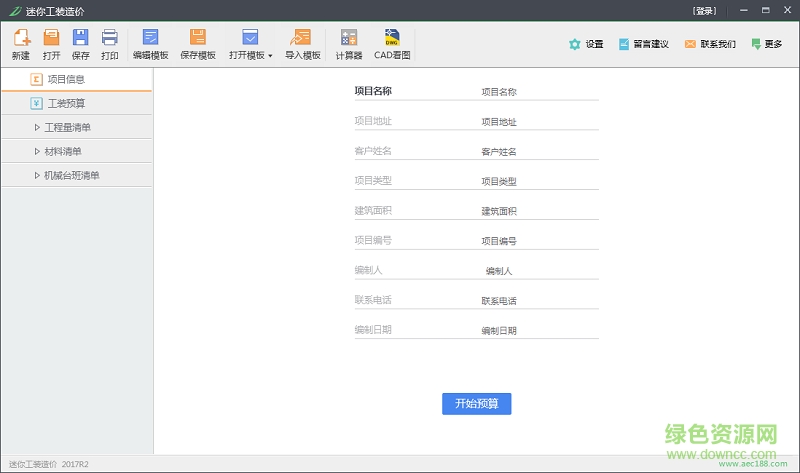Image resolution: width=800 pixels, height=473 pixels.
Task: Open 编辑模板 edit template tool
Action: pyautogui.click(x=151, y=44)
